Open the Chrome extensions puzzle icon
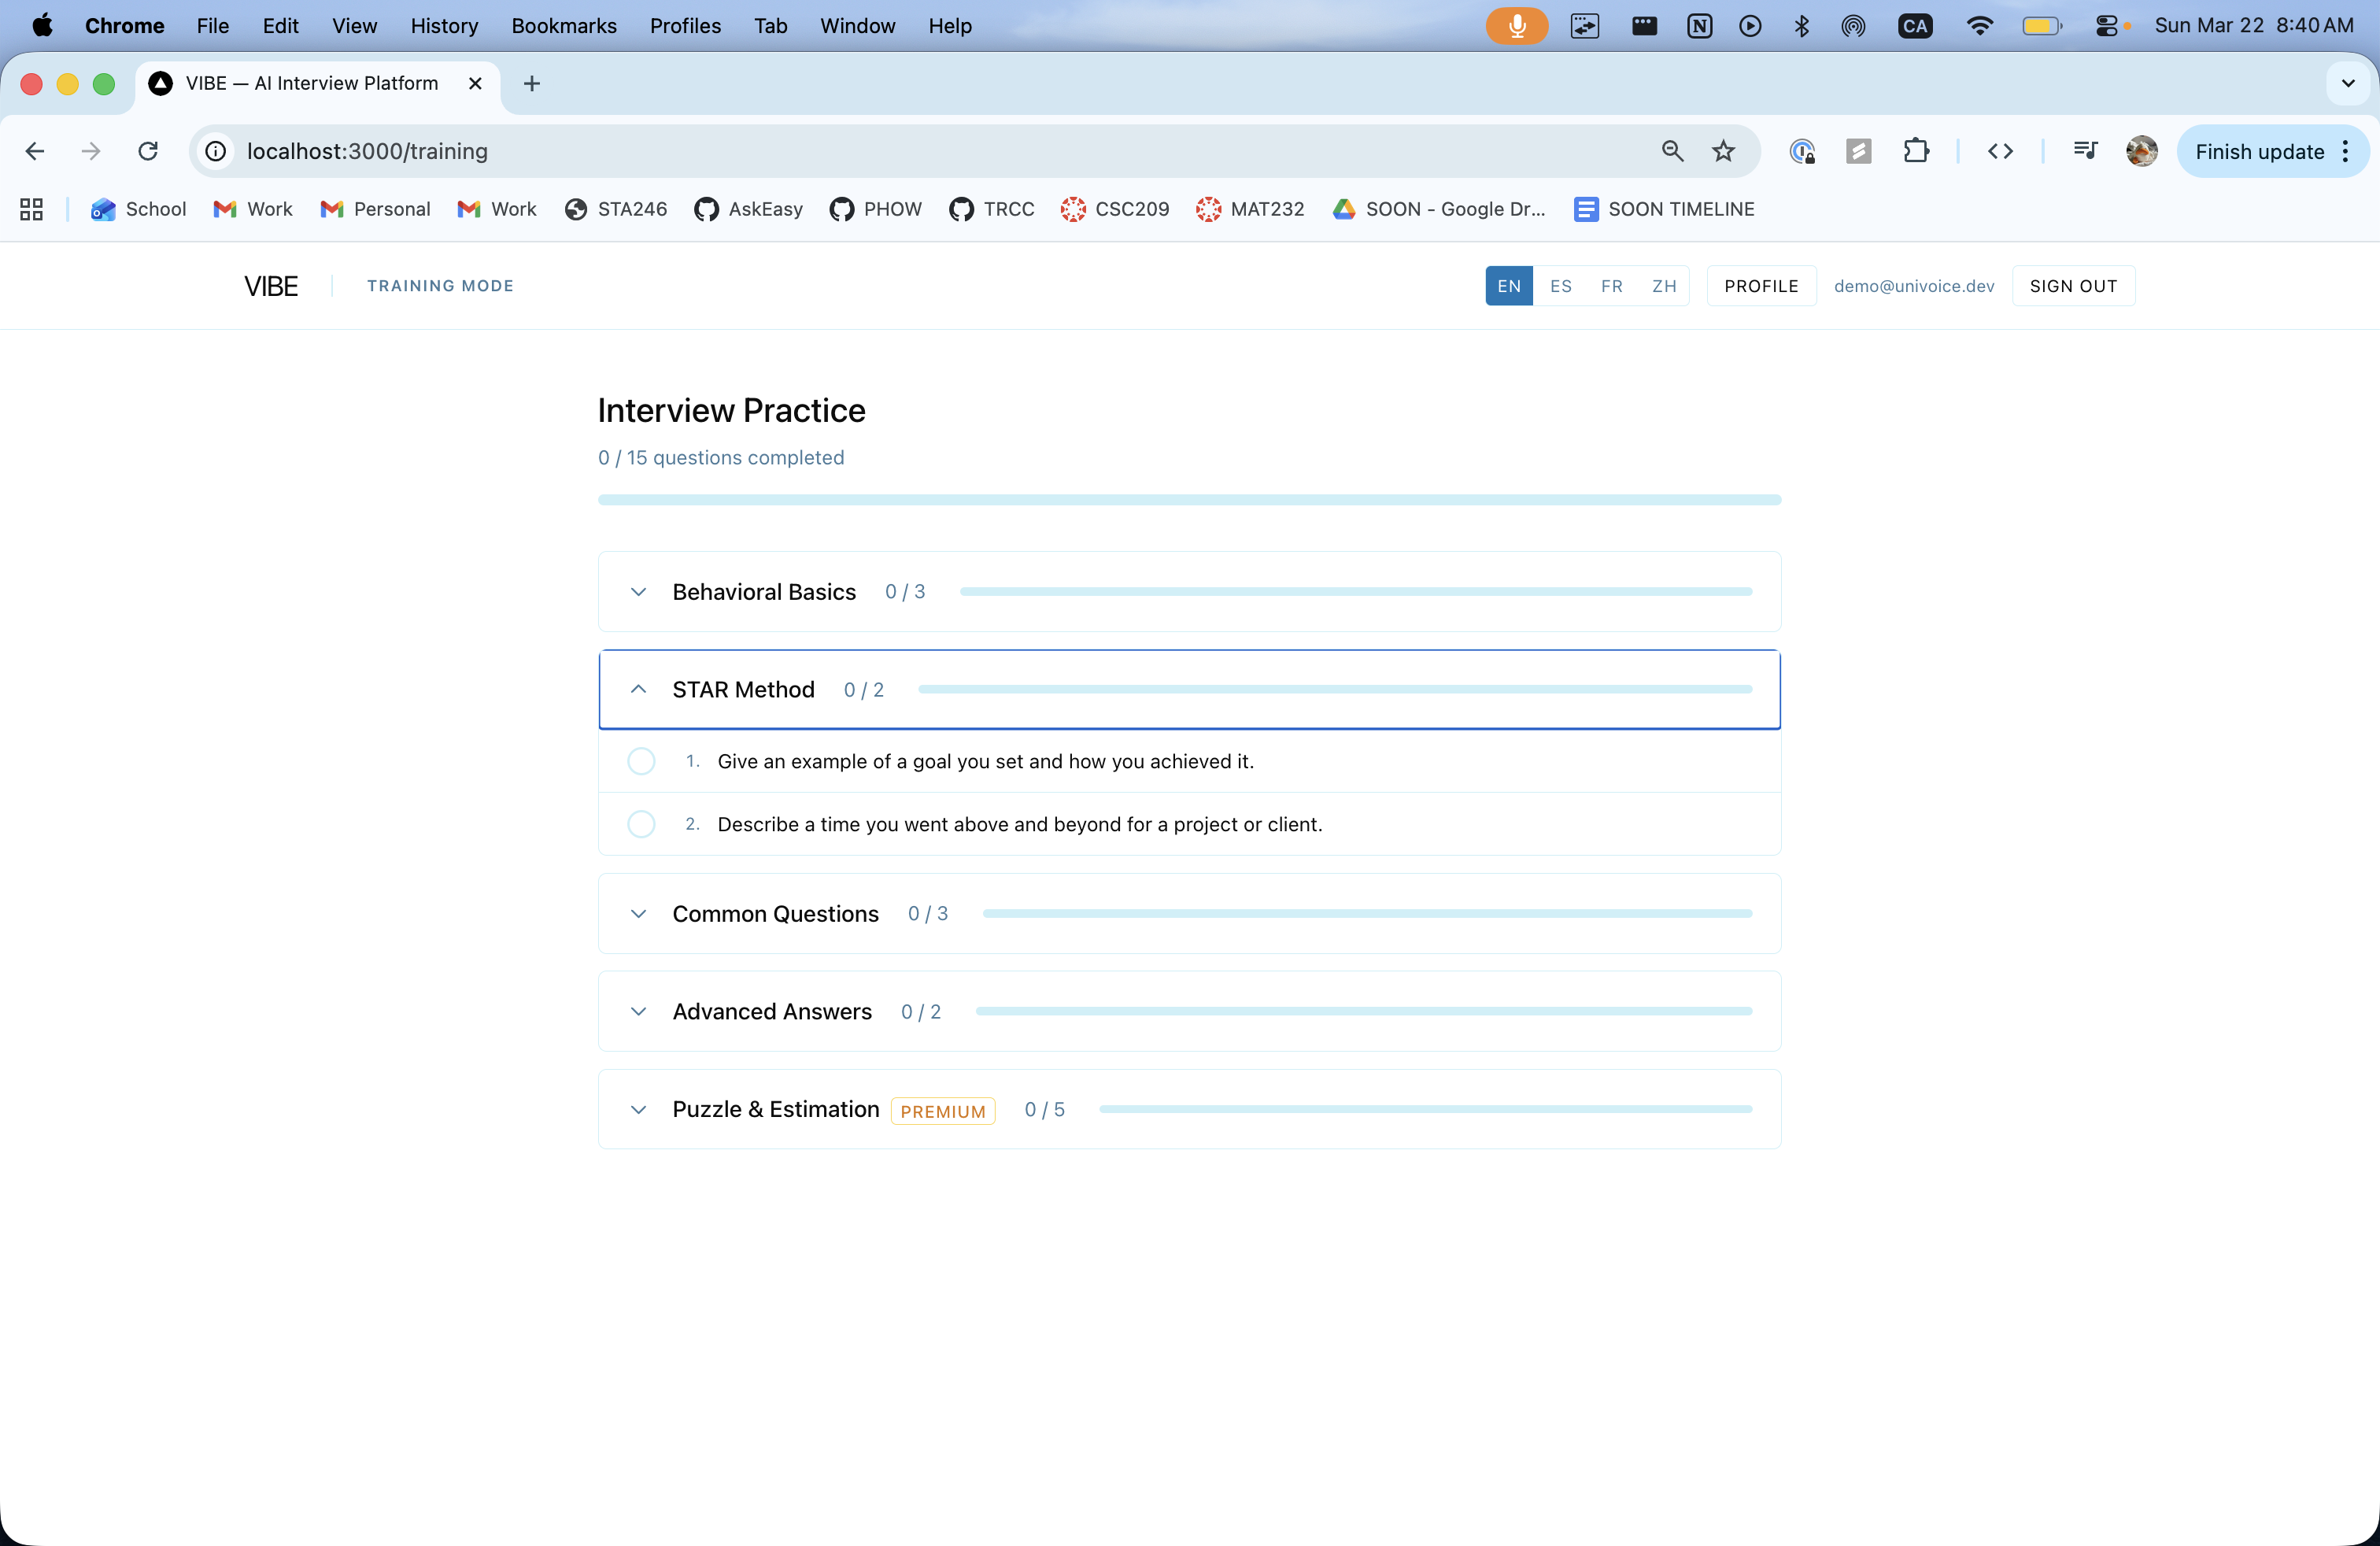 click(1915, 151)
